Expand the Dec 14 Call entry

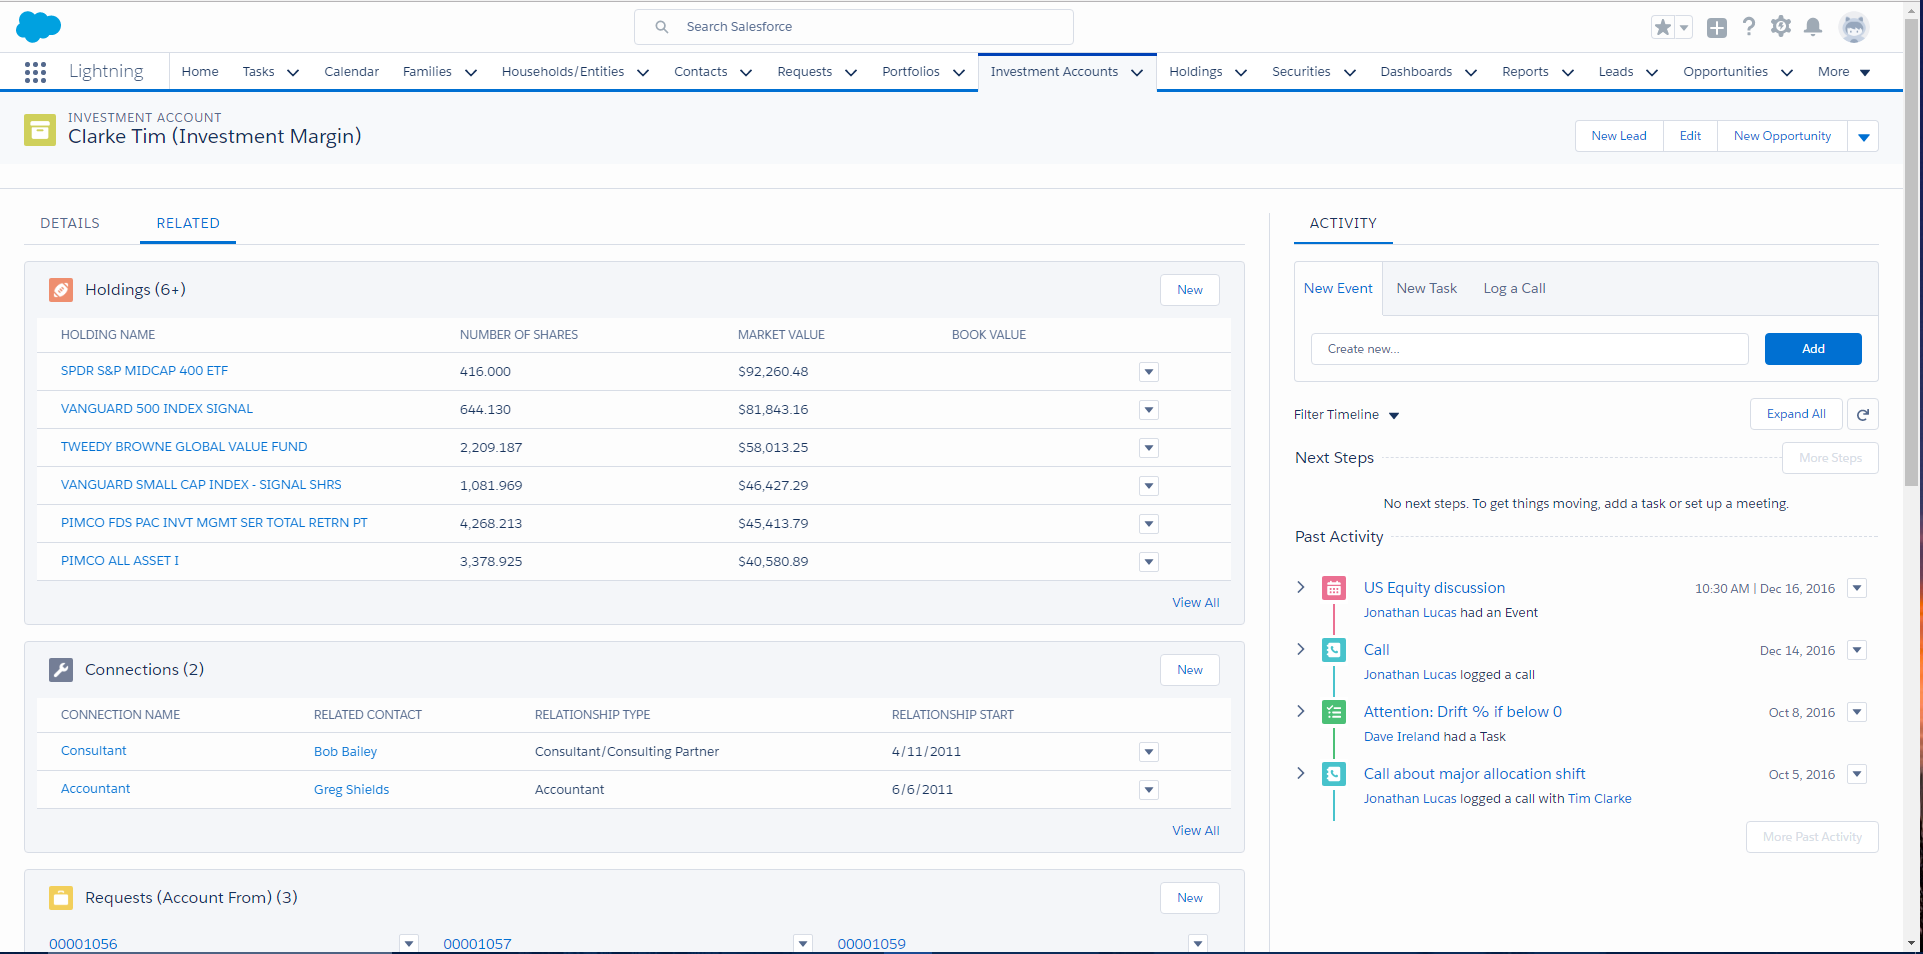pos(1300,649)
